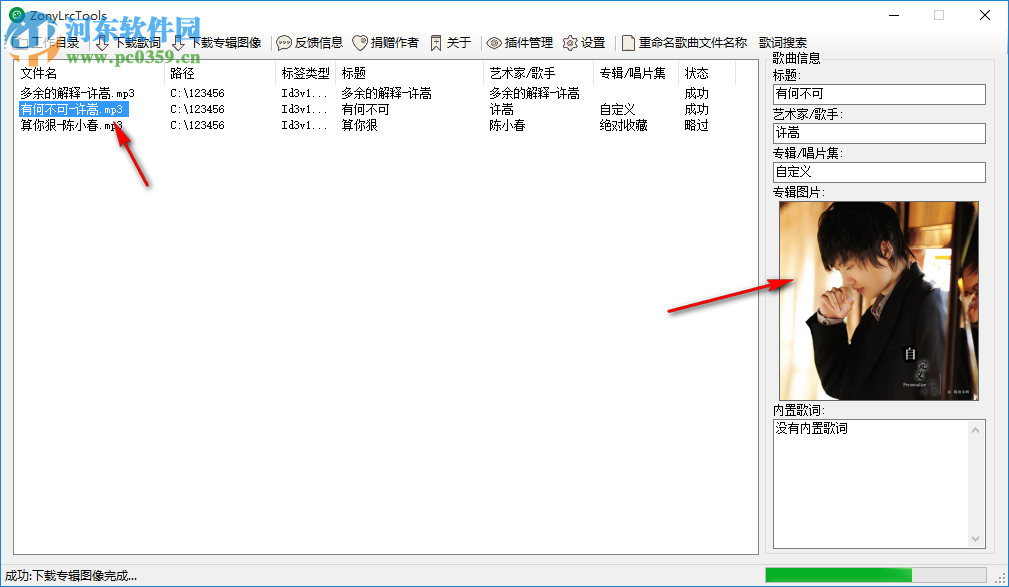Screen dimensions: 1009x587
Task: Open the 插件管理 plugin manager icon
Action: click(494, 42)
